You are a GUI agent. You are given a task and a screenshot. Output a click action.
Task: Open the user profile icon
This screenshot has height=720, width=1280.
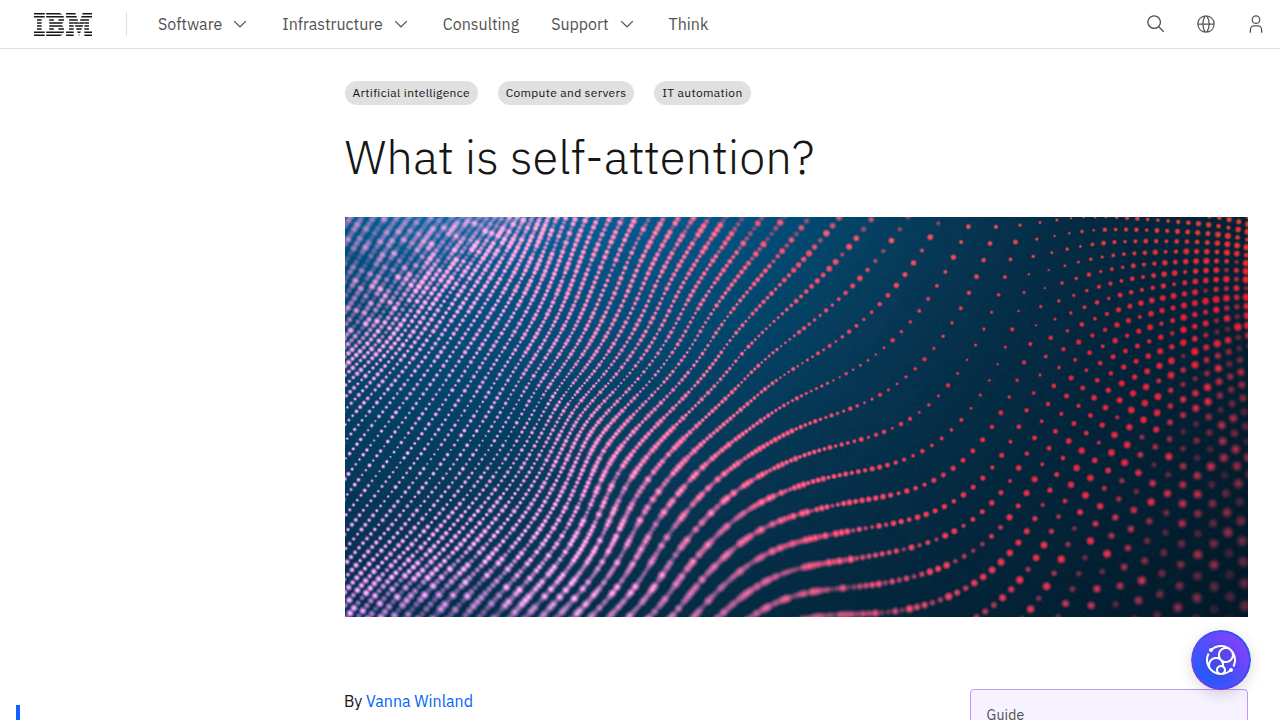click(1256, 24)
